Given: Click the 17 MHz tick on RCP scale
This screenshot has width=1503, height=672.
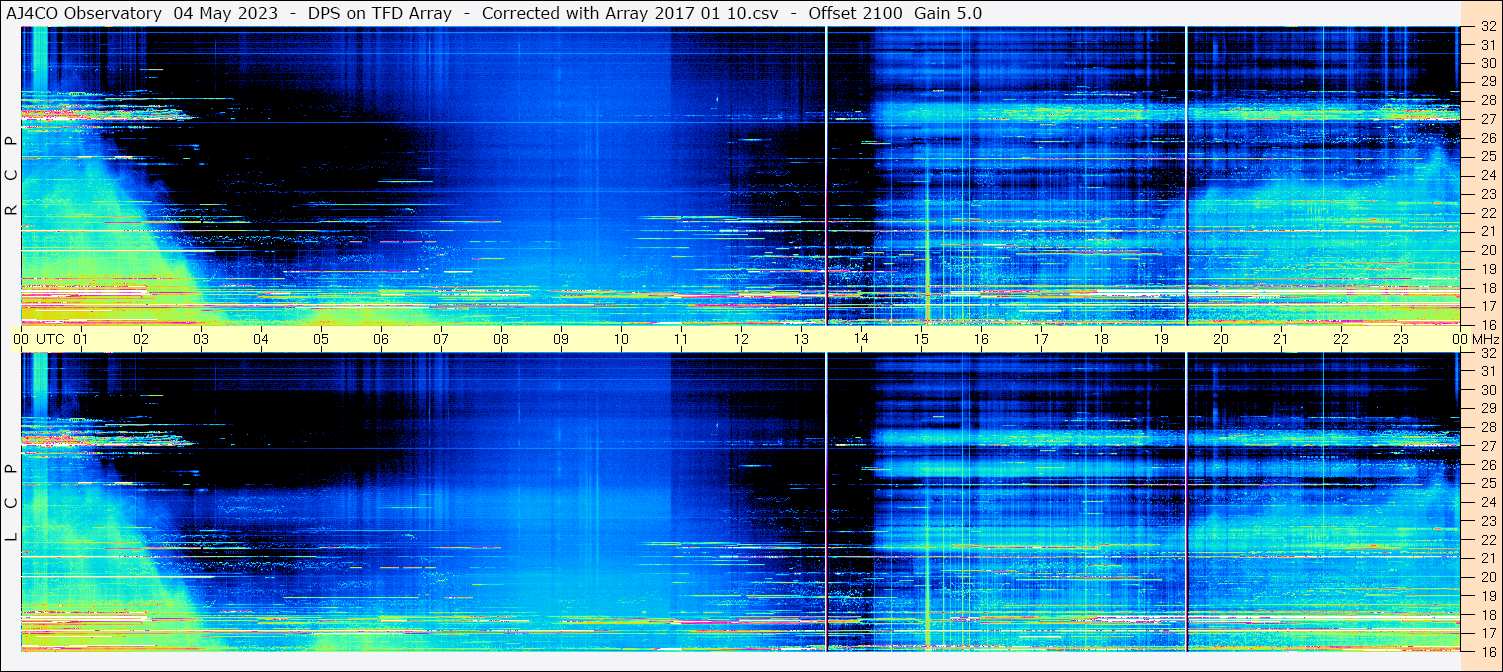Looking at the screenshot, I should [1487, 306].
